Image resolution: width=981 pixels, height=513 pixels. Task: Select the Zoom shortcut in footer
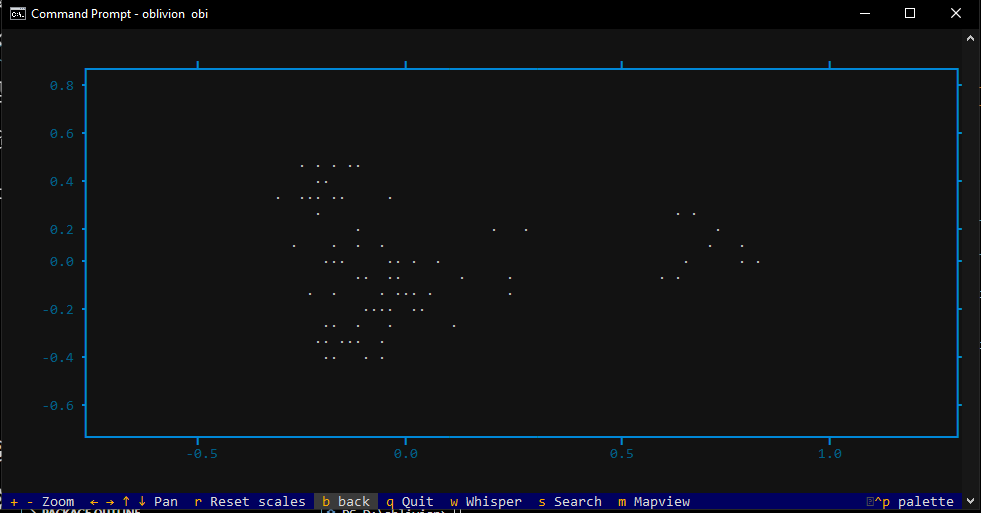42,502
